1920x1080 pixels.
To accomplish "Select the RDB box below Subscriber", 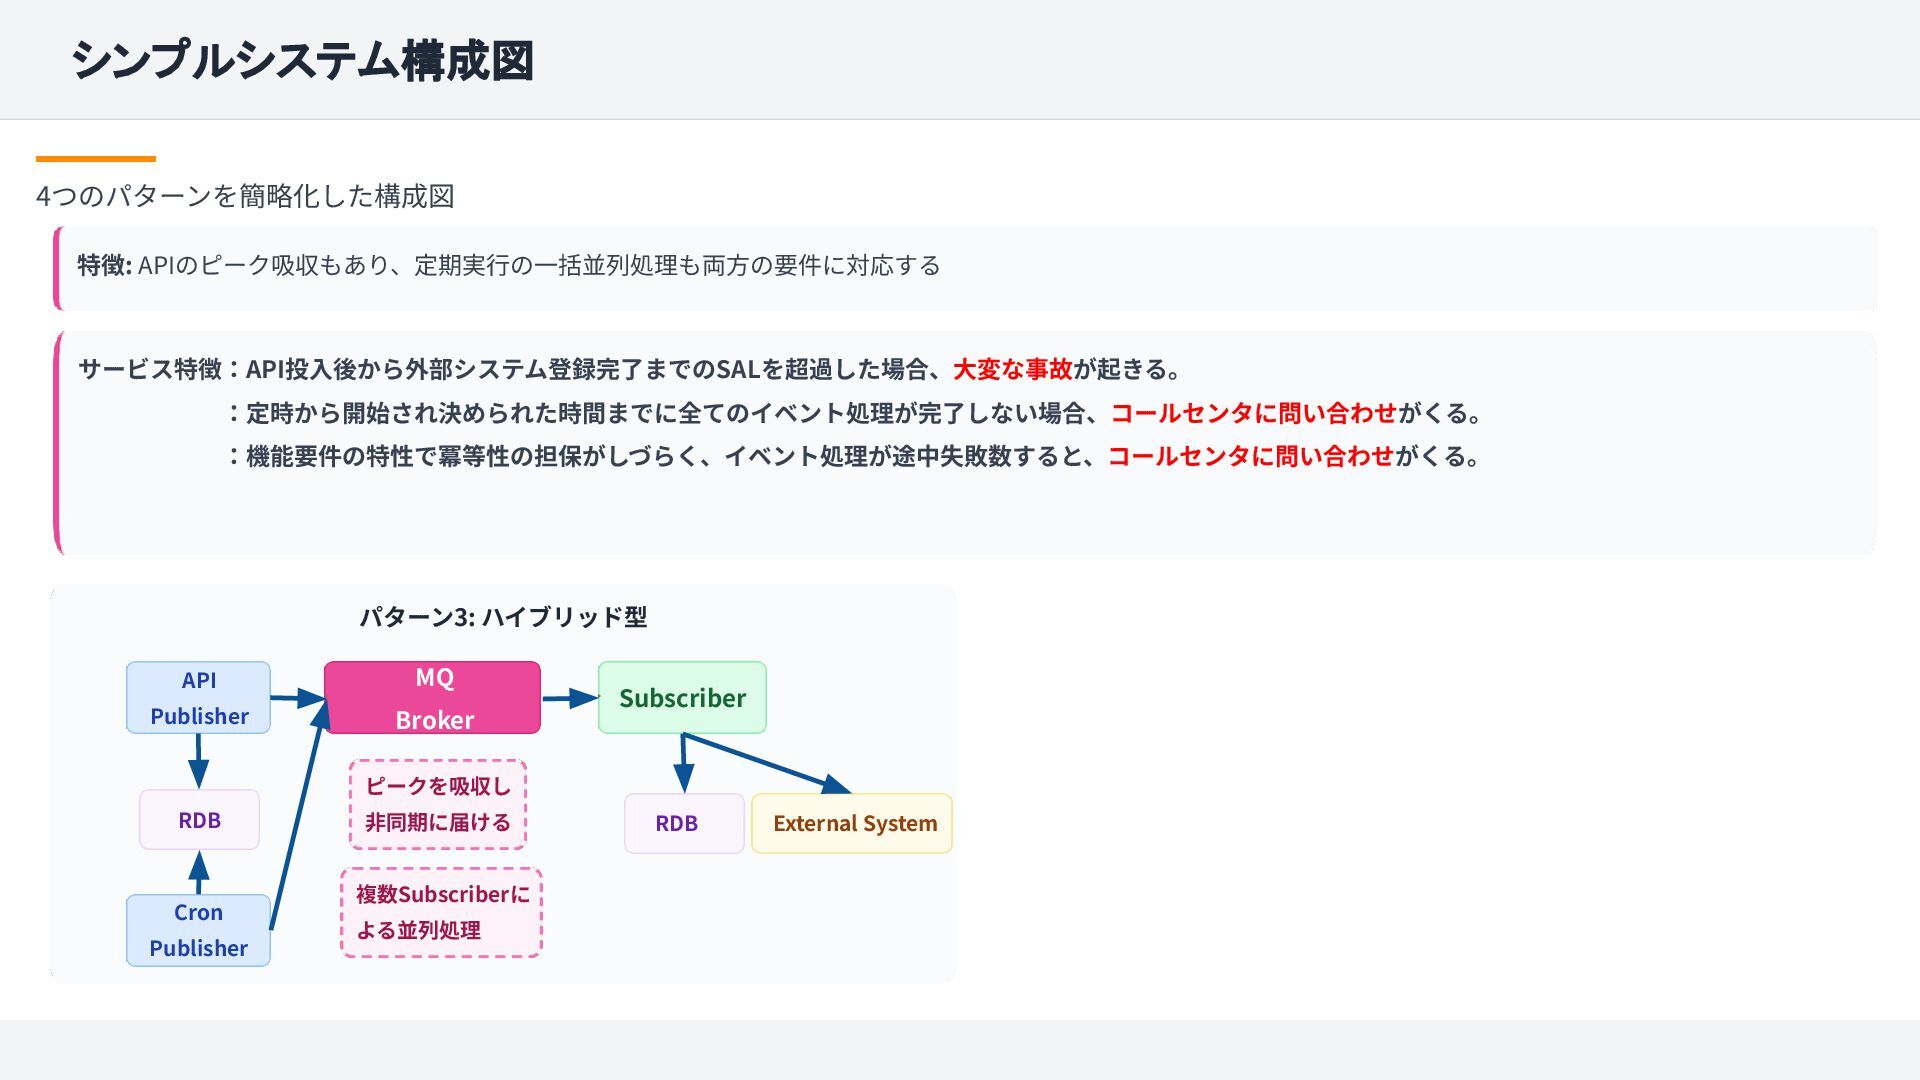I will click(x=684, y=823).
